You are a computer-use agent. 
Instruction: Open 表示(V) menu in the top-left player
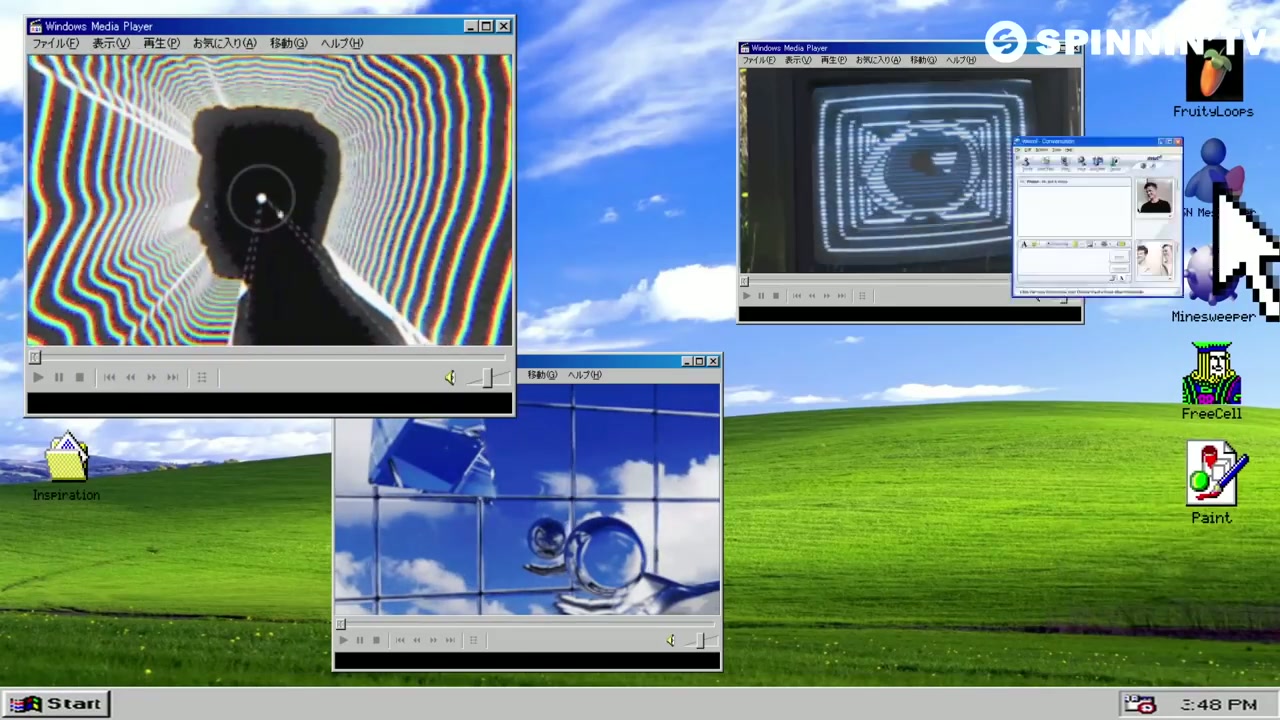coord(111,43)
